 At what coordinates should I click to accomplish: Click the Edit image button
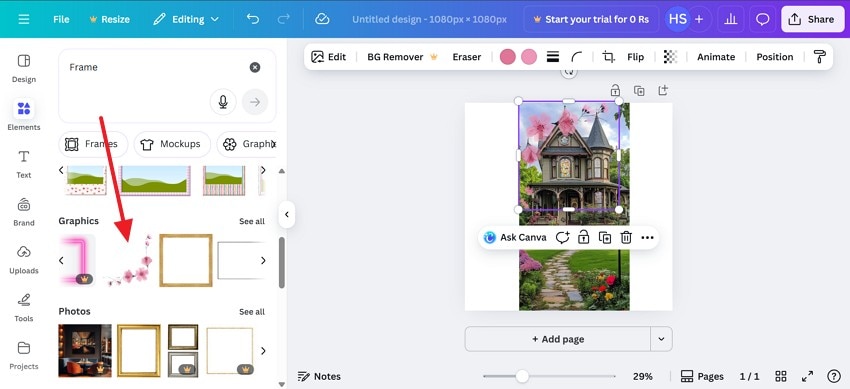329,57
